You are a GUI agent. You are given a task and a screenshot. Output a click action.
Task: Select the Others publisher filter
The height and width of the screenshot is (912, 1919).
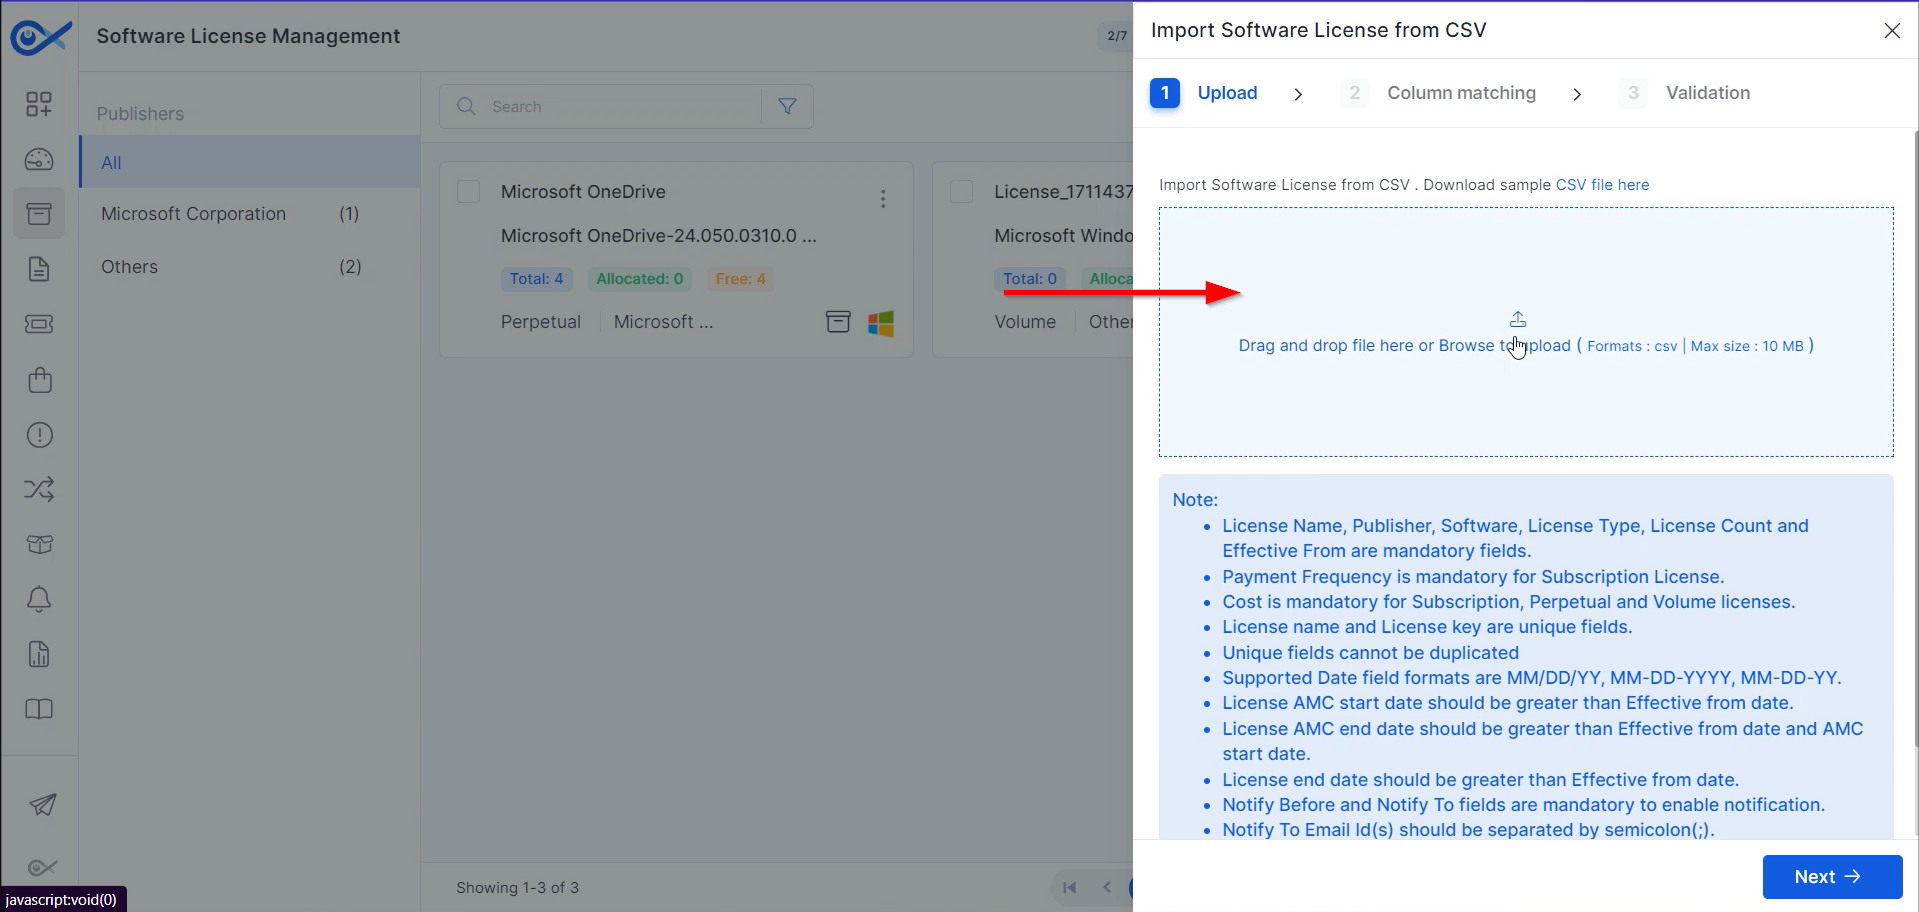130,267
